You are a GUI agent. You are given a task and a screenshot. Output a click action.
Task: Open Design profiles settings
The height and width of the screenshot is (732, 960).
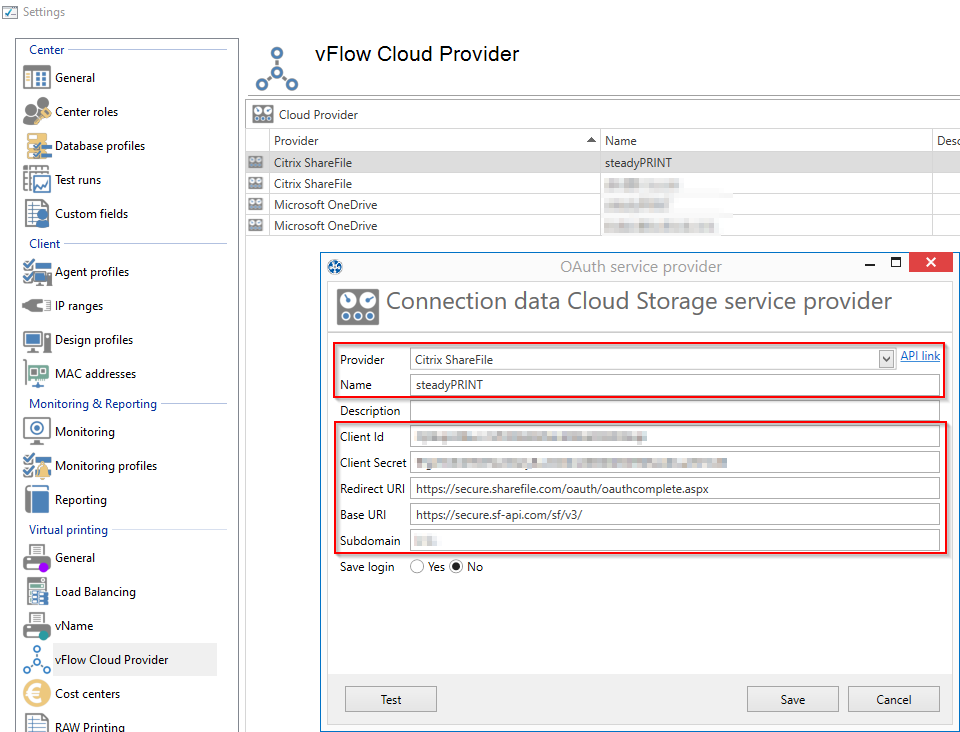click(x=94, y=340)
